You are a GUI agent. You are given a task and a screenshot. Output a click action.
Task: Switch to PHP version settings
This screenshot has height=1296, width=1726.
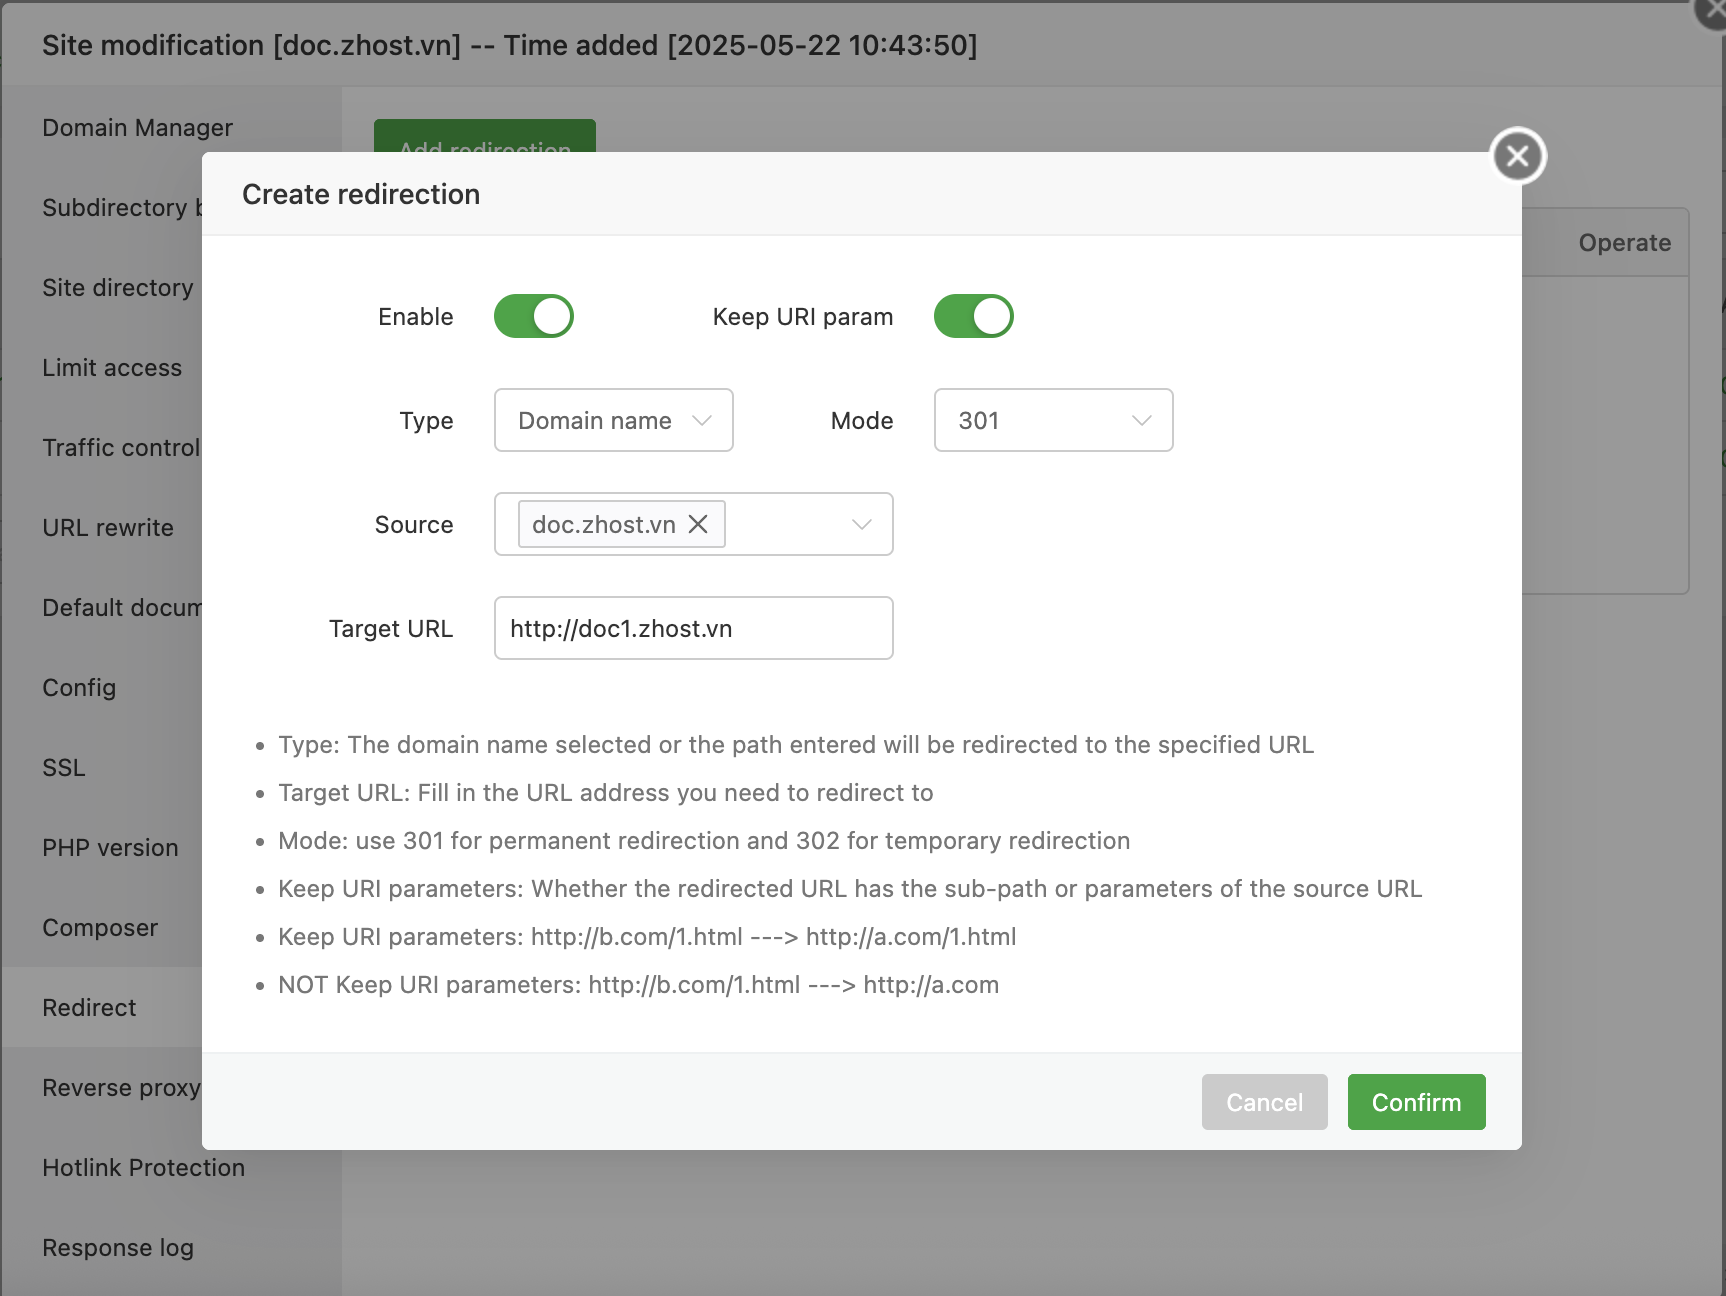[110, 848]
